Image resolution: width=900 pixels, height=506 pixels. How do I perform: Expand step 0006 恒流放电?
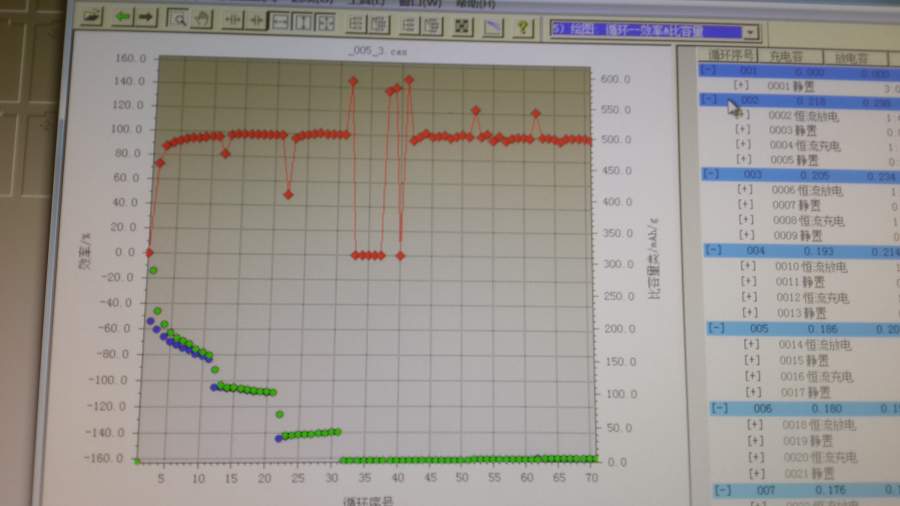(x=745, y=189)
